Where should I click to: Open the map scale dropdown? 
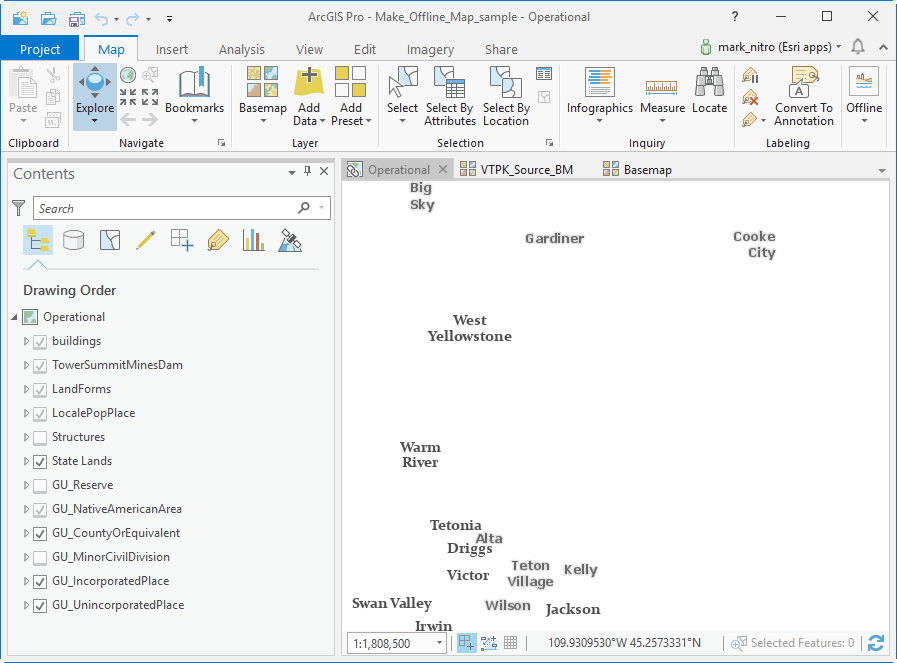coord(439,643)
